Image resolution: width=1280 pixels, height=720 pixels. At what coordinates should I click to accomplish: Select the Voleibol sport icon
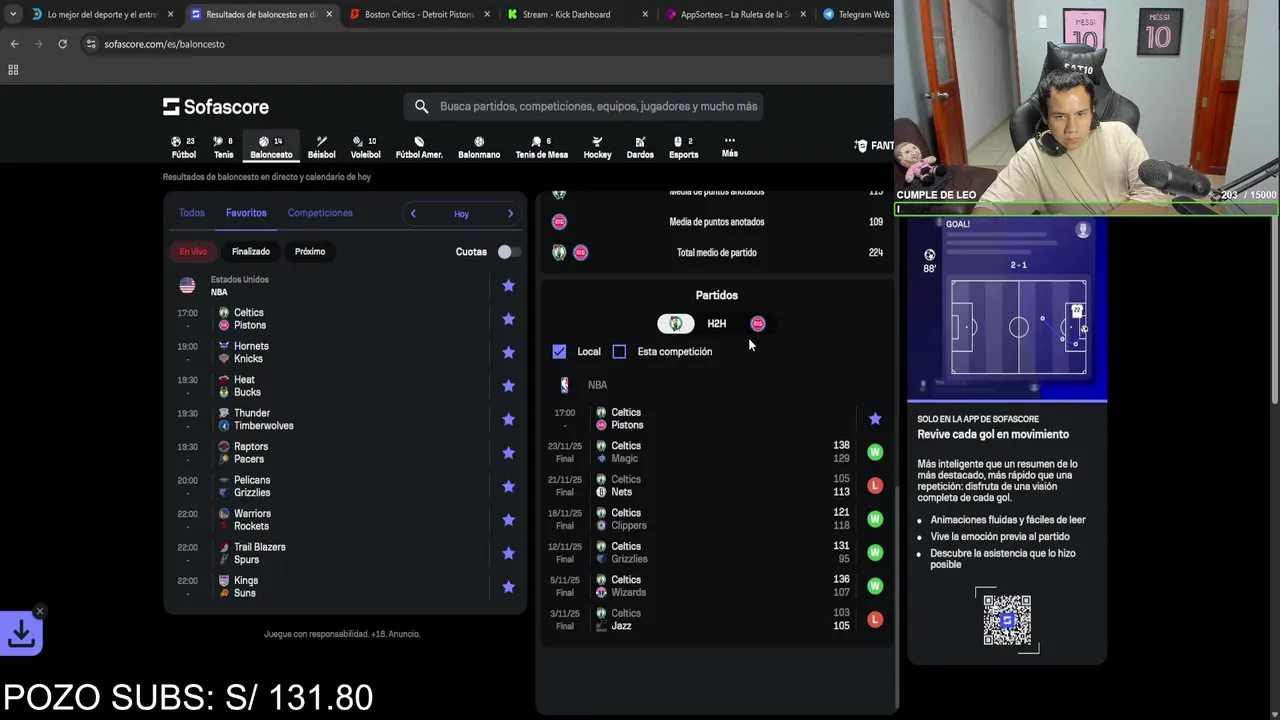pyautogui.click(x=365, y=147)
